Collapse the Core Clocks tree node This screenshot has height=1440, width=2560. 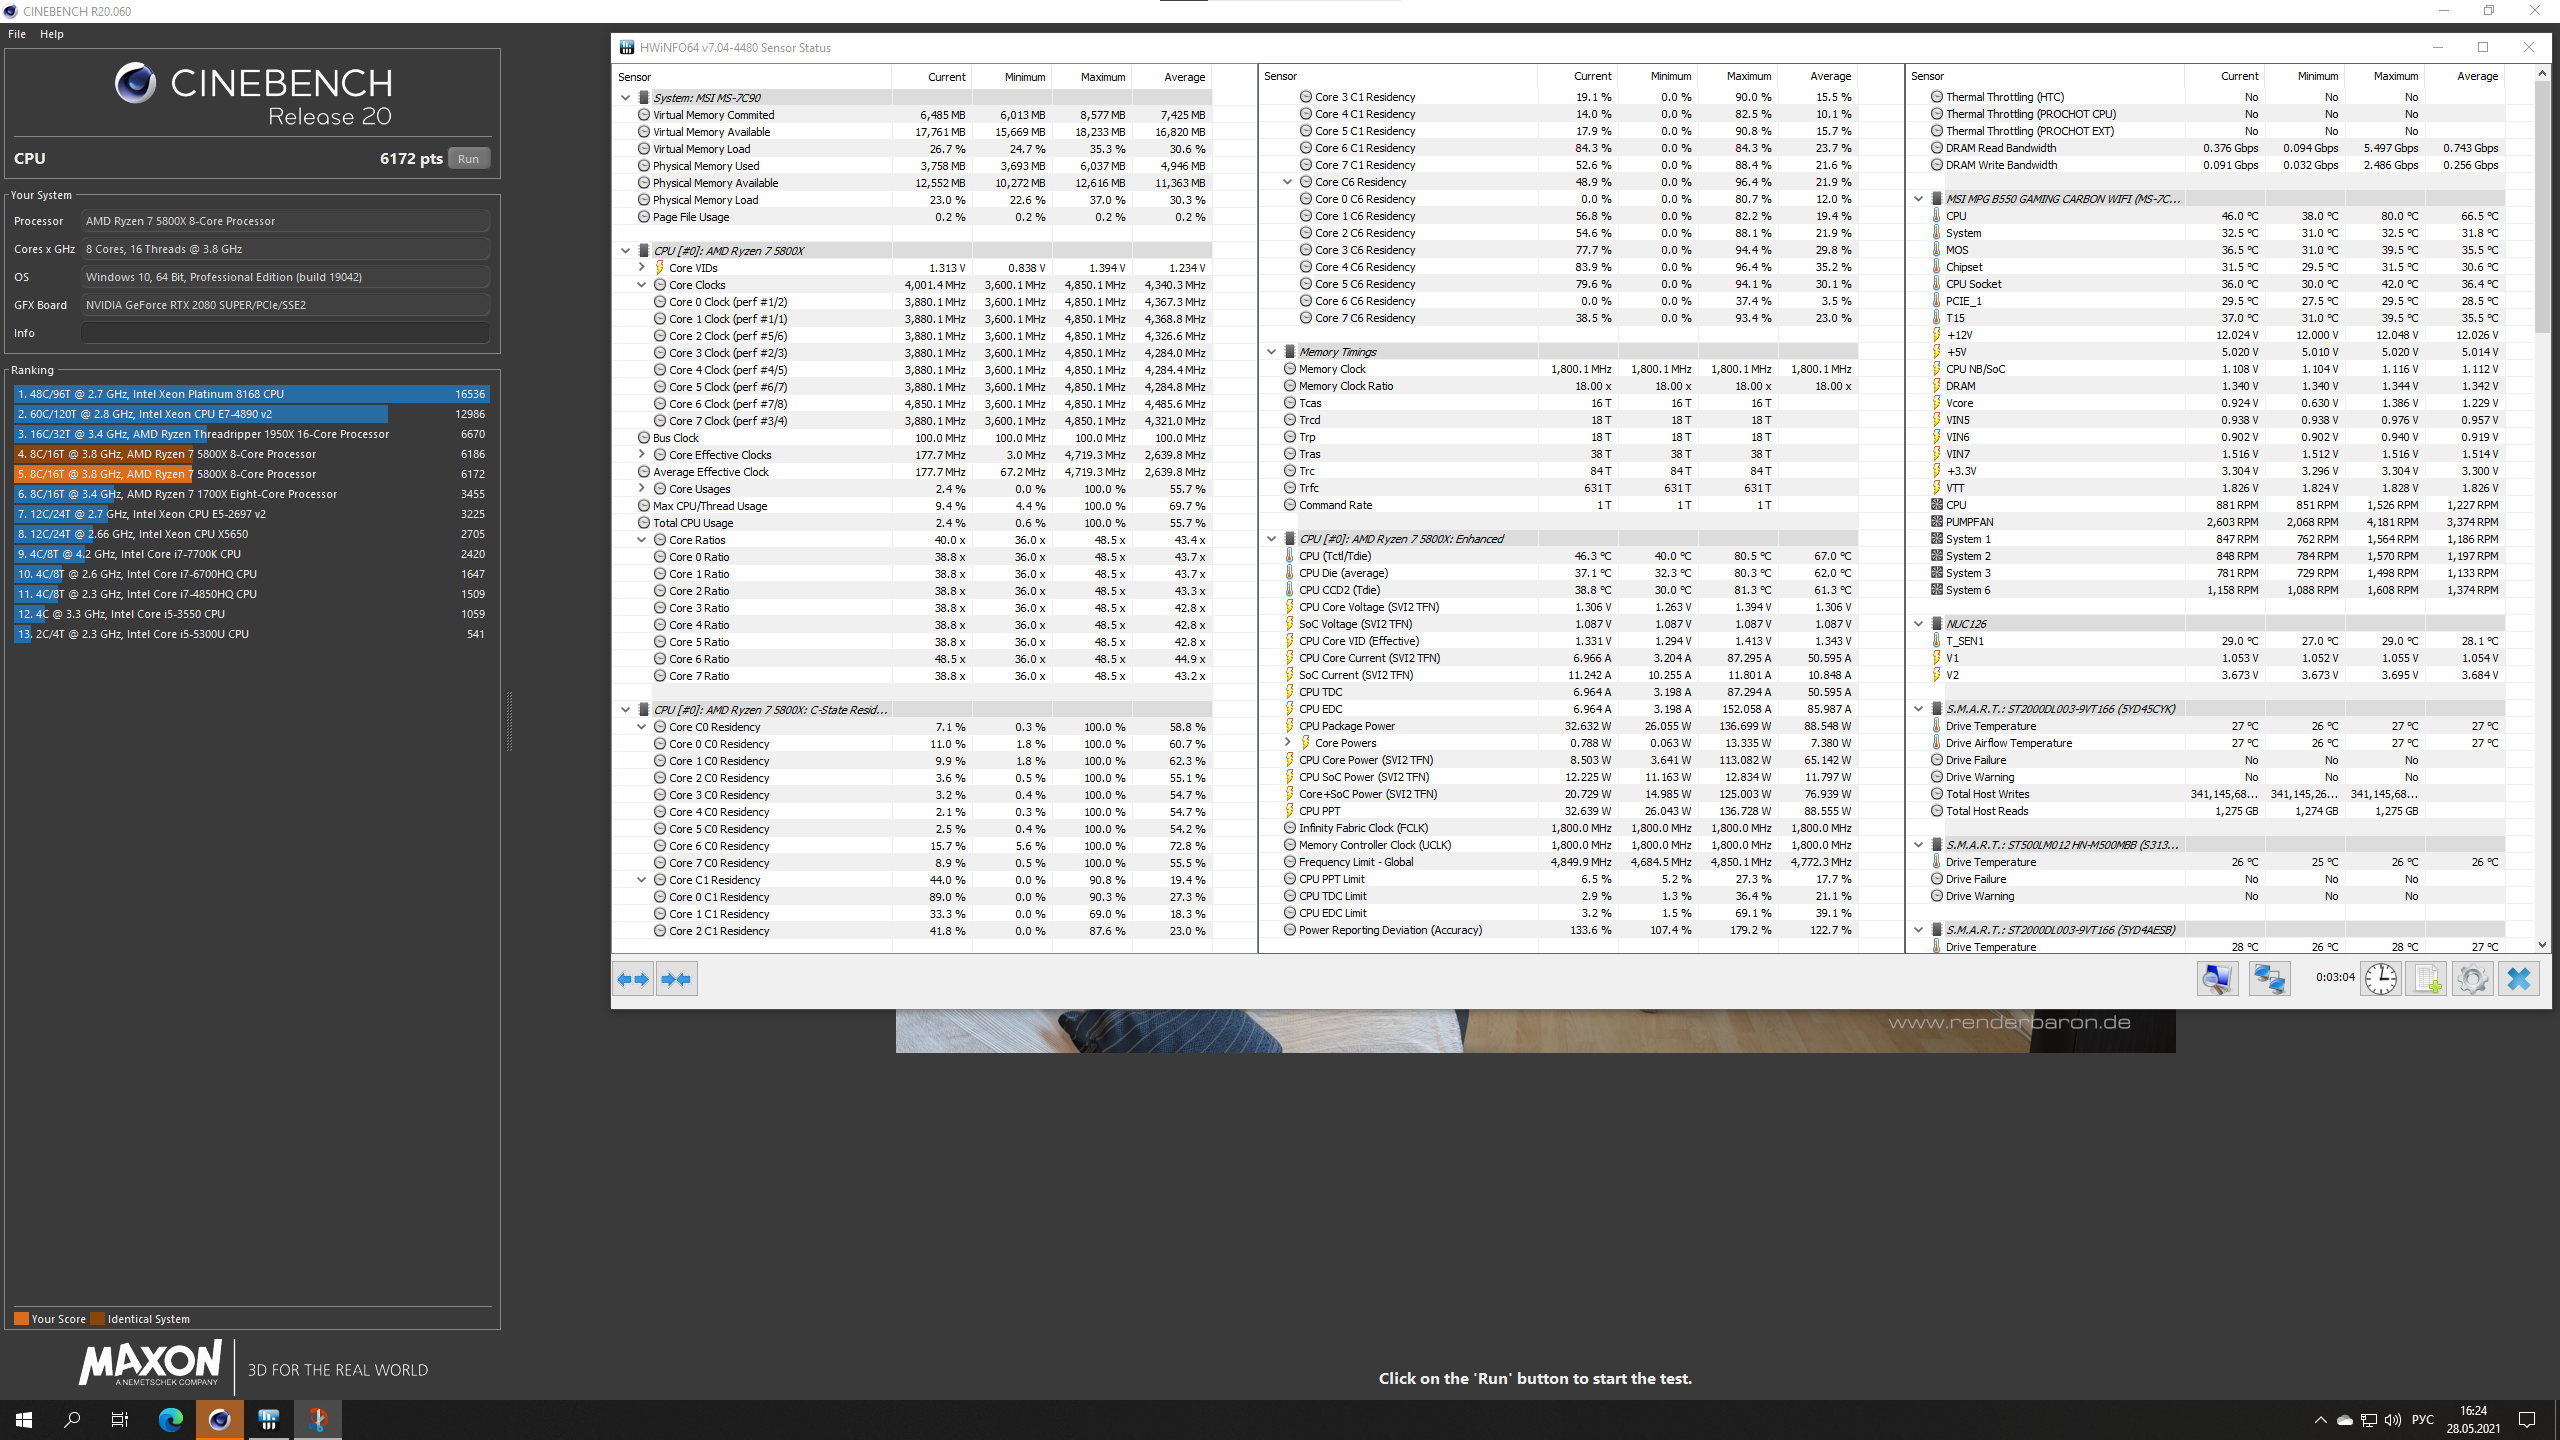642,285
